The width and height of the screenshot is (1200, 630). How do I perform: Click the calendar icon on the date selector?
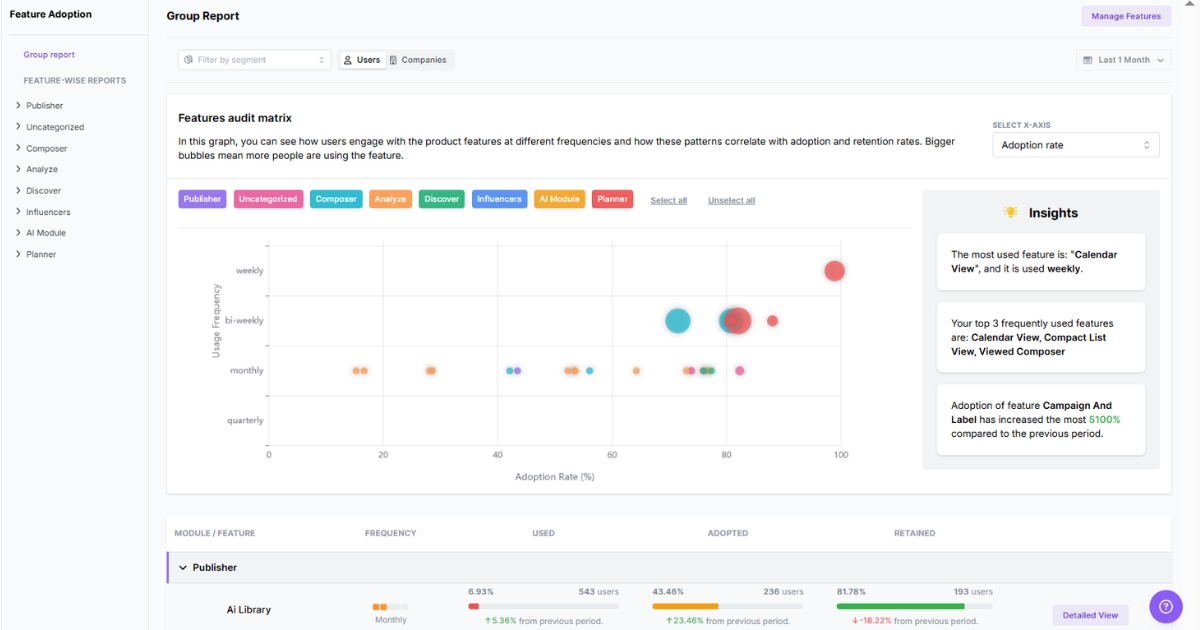[1086, 59]
